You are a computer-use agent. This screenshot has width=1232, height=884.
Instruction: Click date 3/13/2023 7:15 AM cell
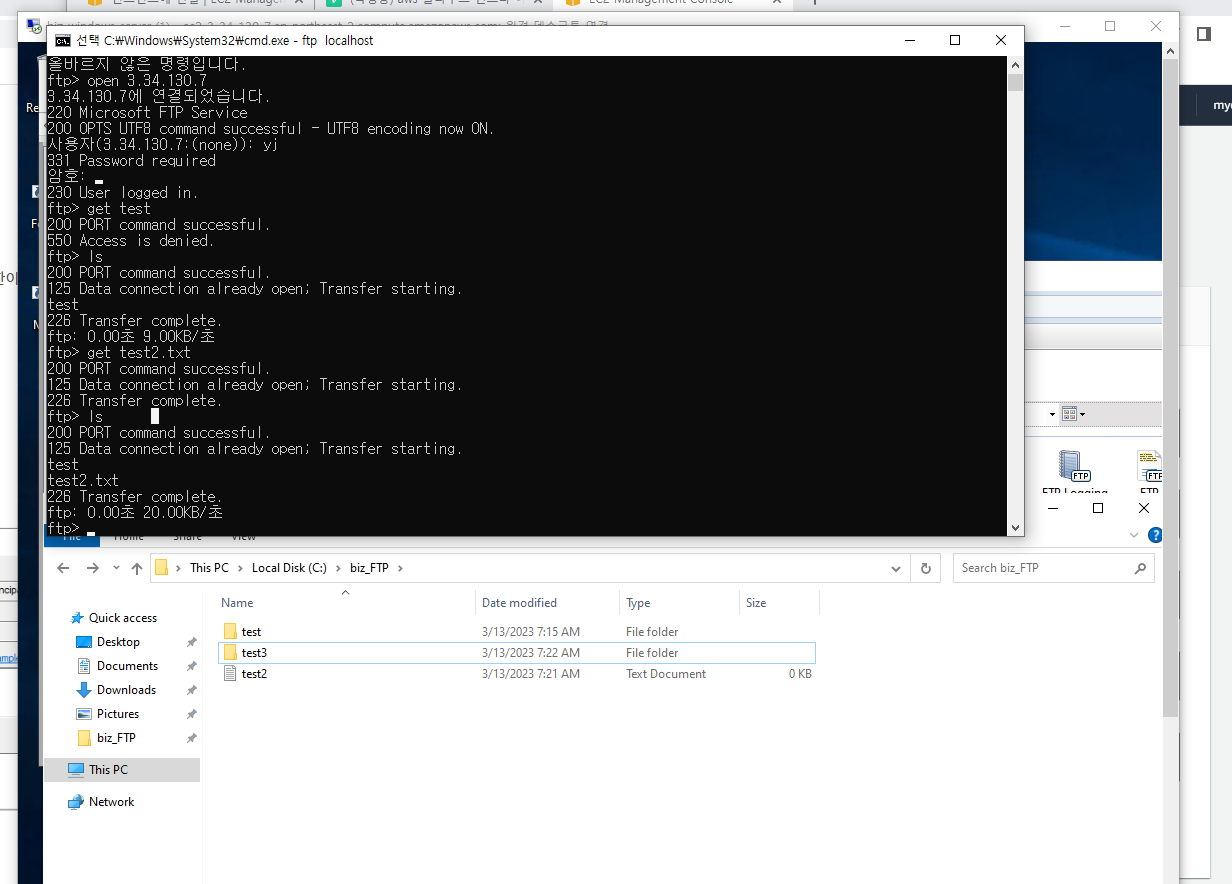531,632
